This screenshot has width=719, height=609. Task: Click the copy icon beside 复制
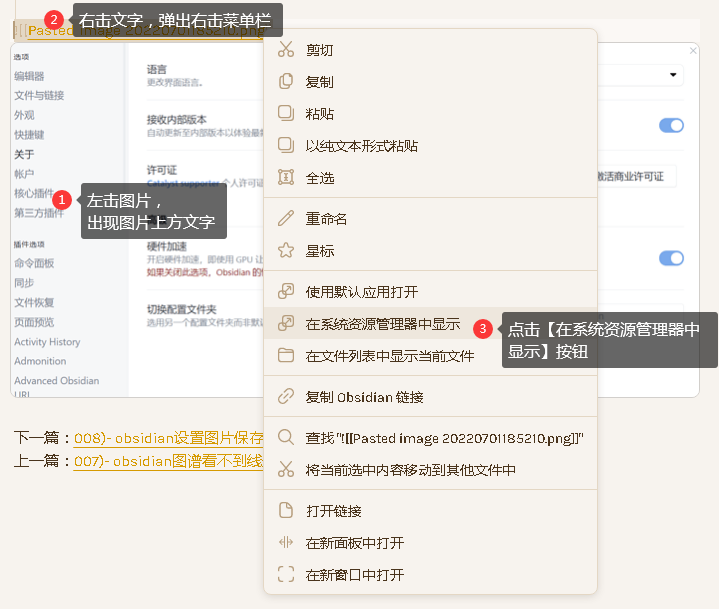pos(286,81)
